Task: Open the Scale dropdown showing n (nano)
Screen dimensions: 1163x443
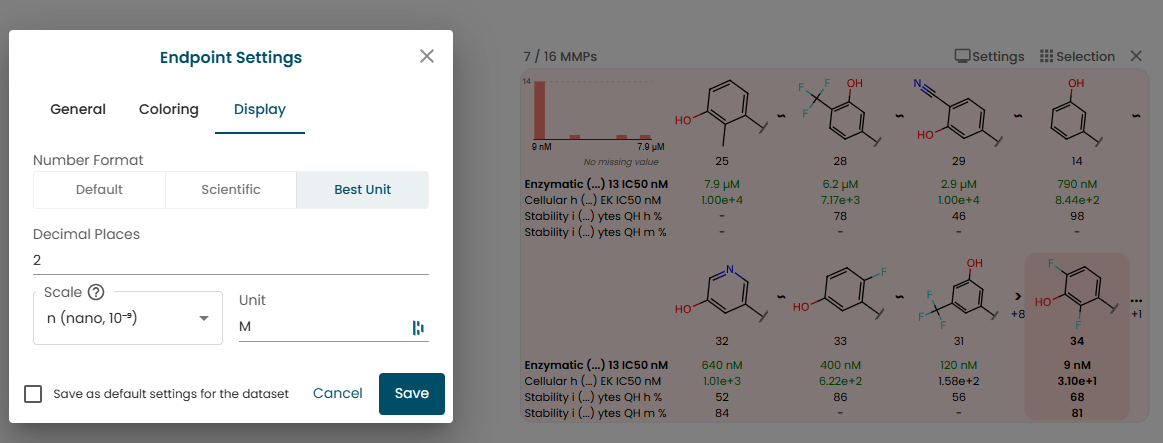Action: click(128, 318)
